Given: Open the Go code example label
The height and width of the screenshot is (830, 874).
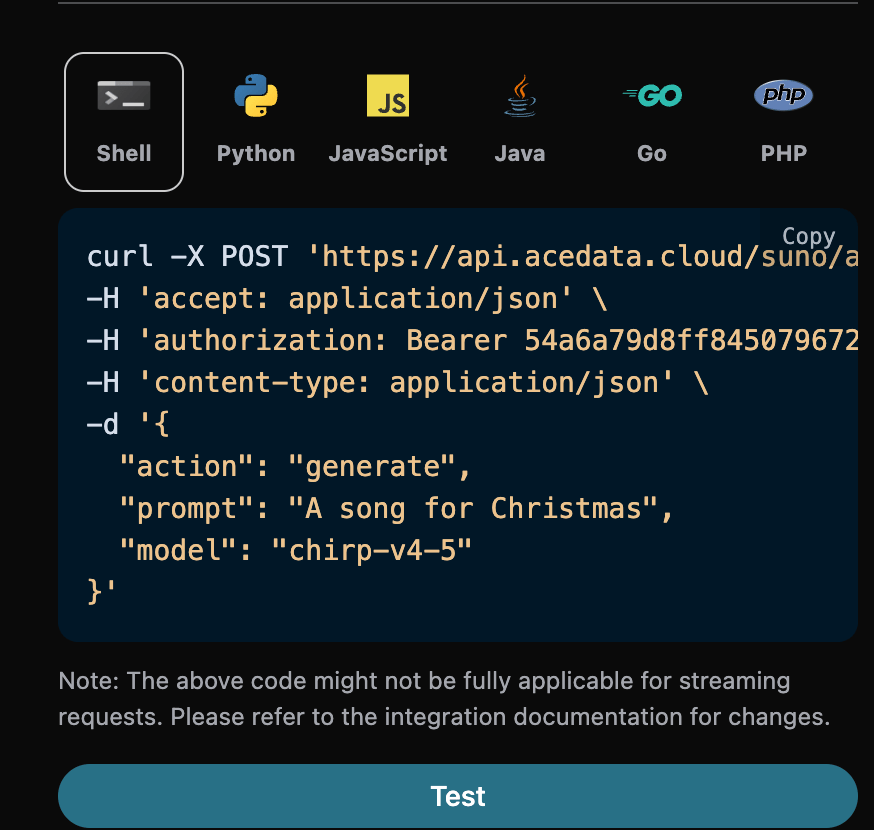Looking at the screenshot, I should [652, 154].
